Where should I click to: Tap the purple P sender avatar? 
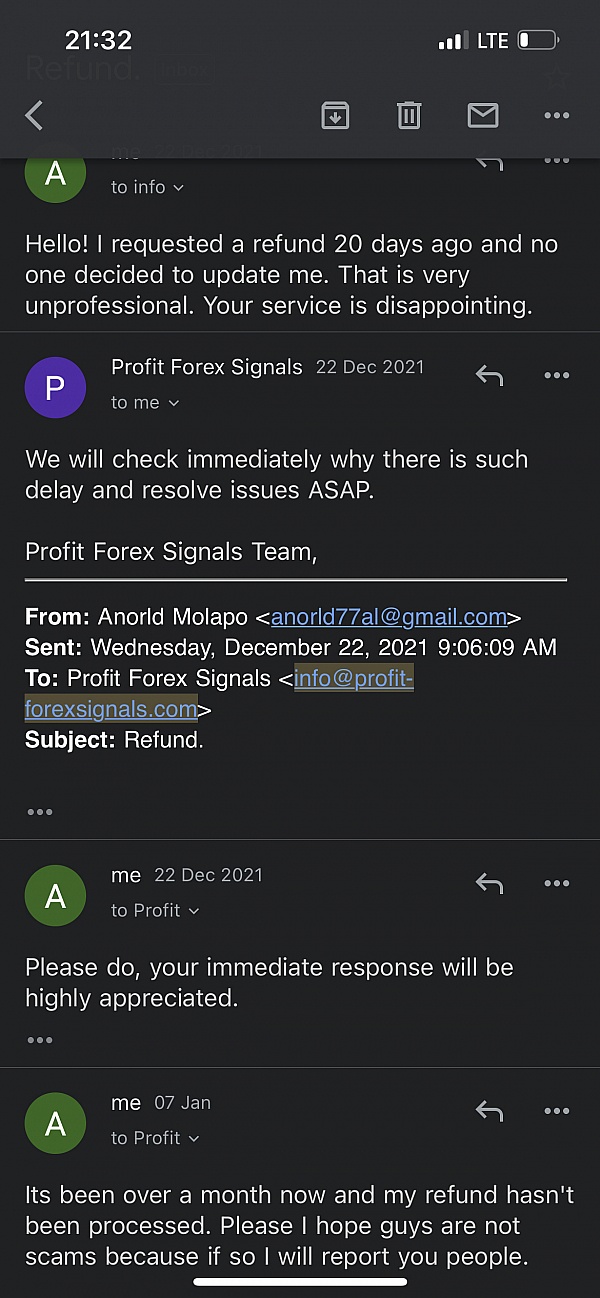pyautogui.click(x=55, y=387)
